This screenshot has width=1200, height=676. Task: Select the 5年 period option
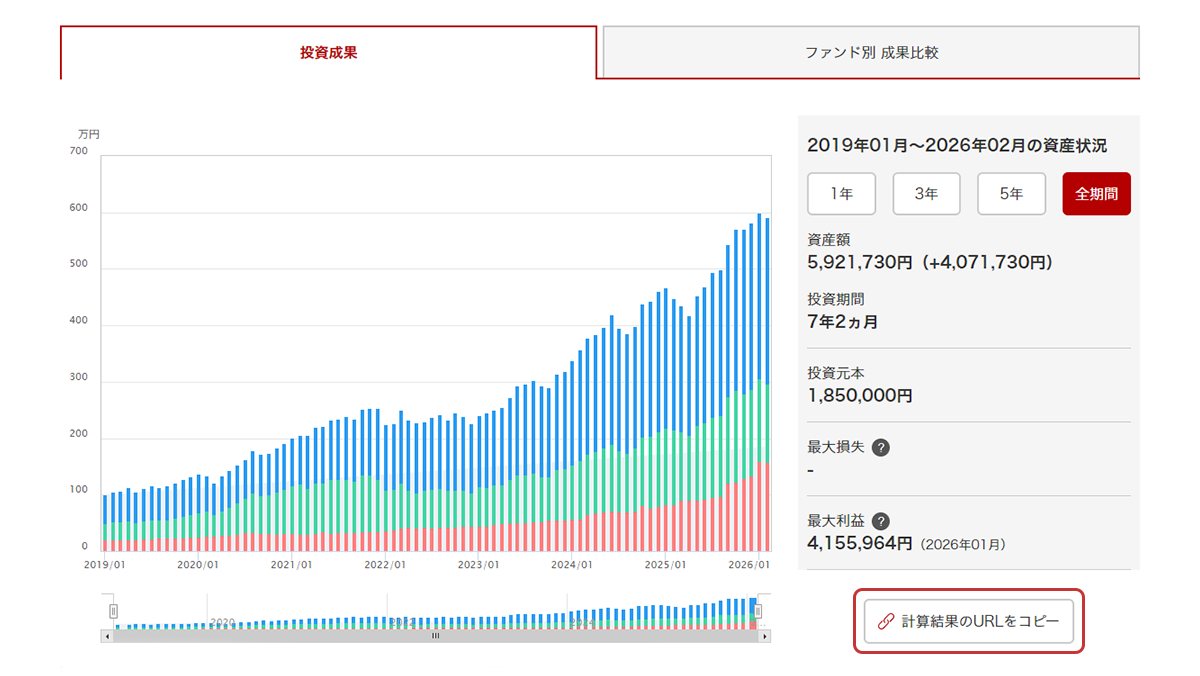pyautogui.click(x=1011, y=194)
